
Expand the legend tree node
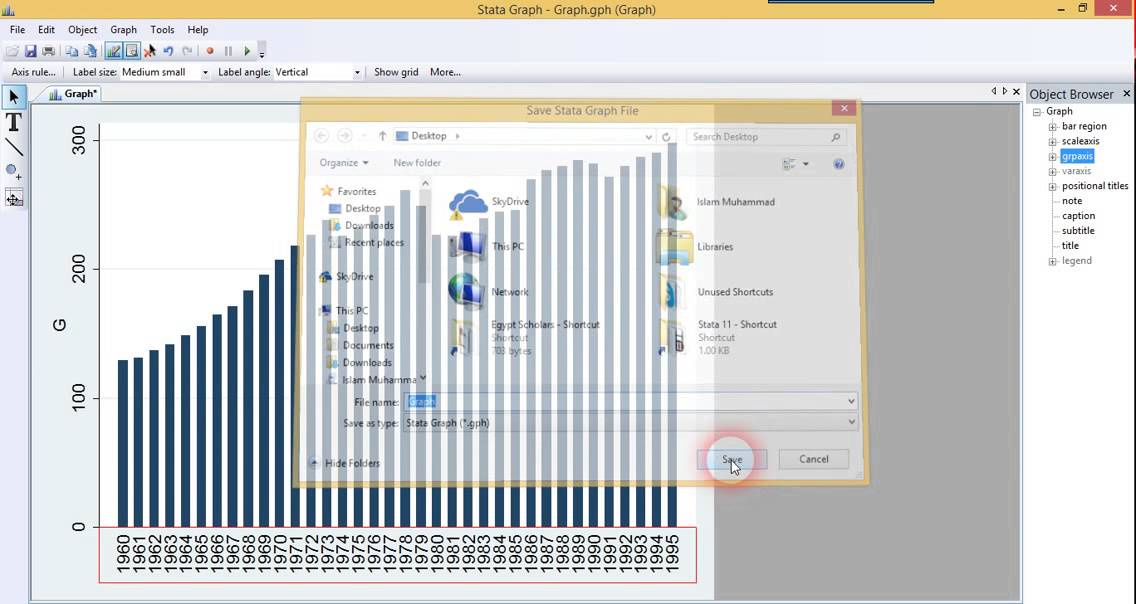(1053, 261)
